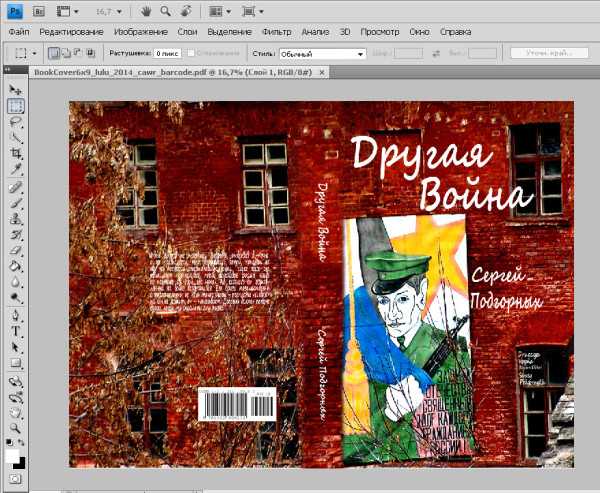The image size is (600, 493).
Task: Select the Clone Stamp tool
Action: pyautogui.click(x=16, y=219)
